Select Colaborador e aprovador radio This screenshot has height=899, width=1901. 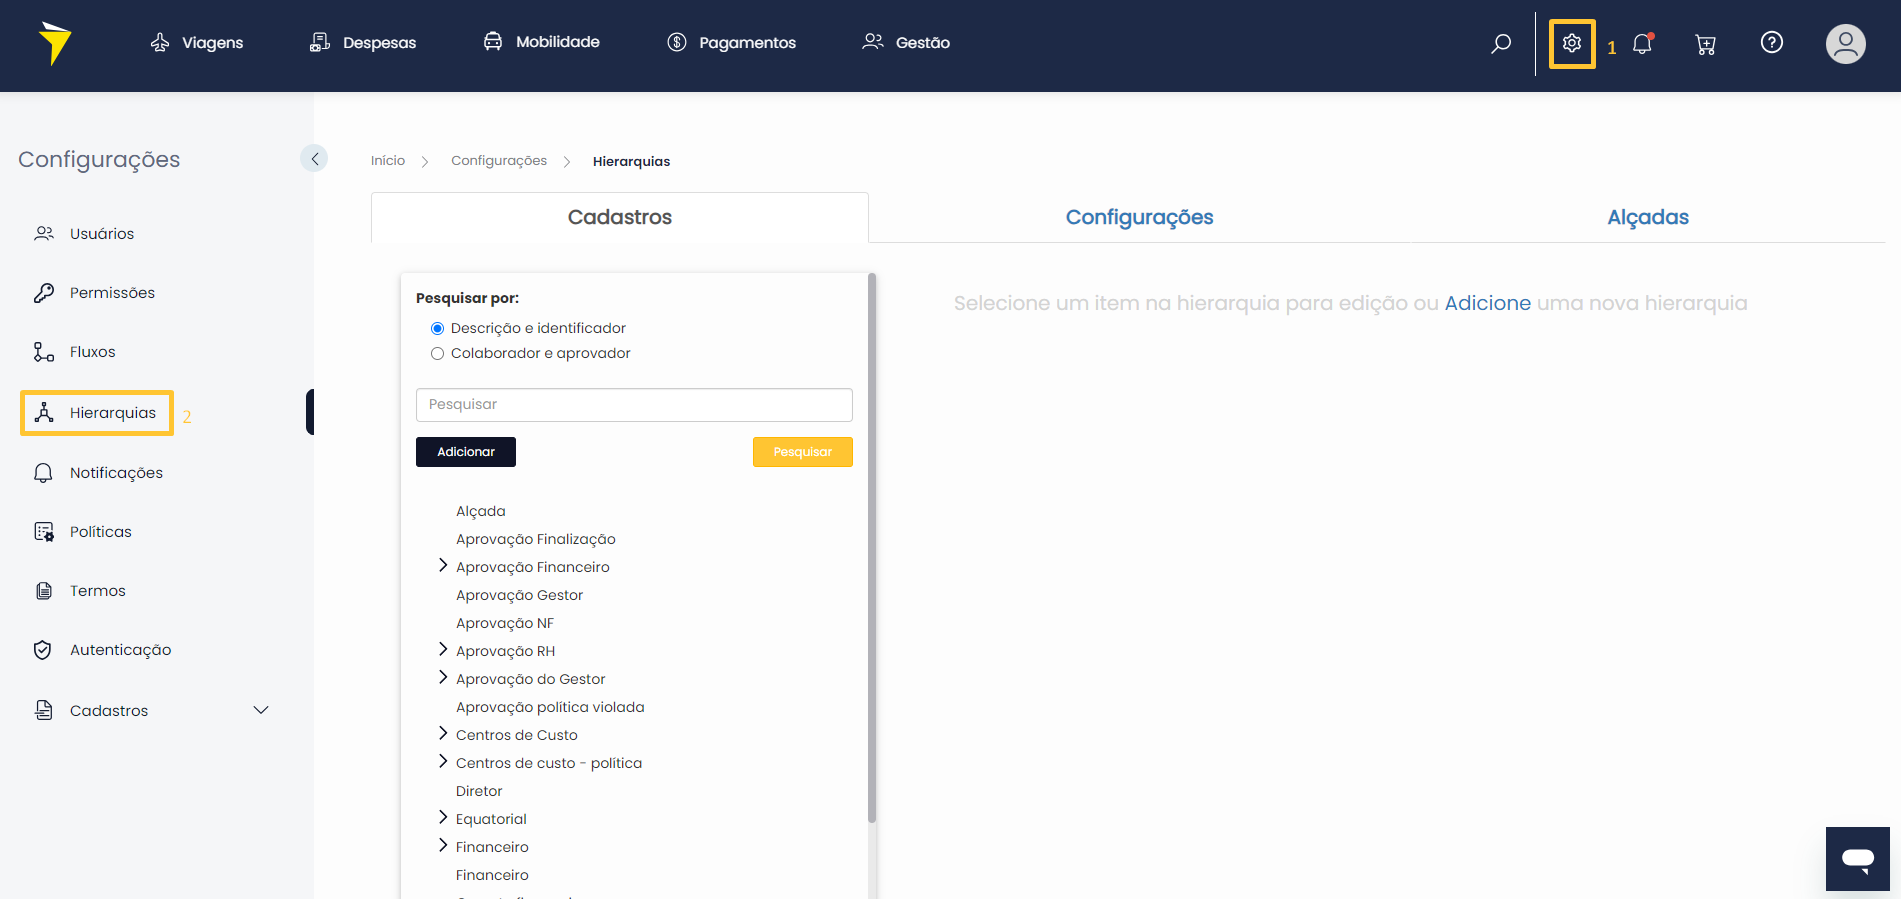pyautogui.click(x=437, y=353)
